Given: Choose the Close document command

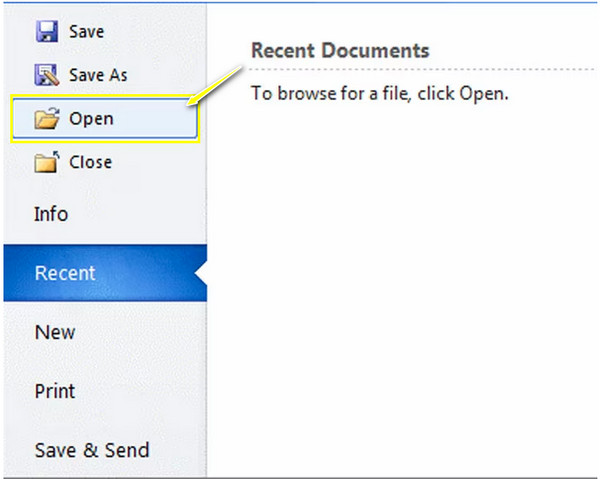Looking at the screenshot, I should [90, 162].
